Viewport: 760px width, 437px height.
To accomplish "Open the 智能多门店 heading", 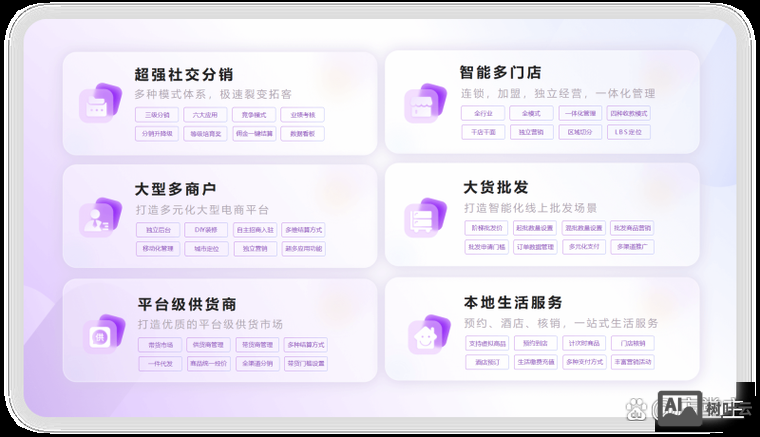I will pos(500,73).
